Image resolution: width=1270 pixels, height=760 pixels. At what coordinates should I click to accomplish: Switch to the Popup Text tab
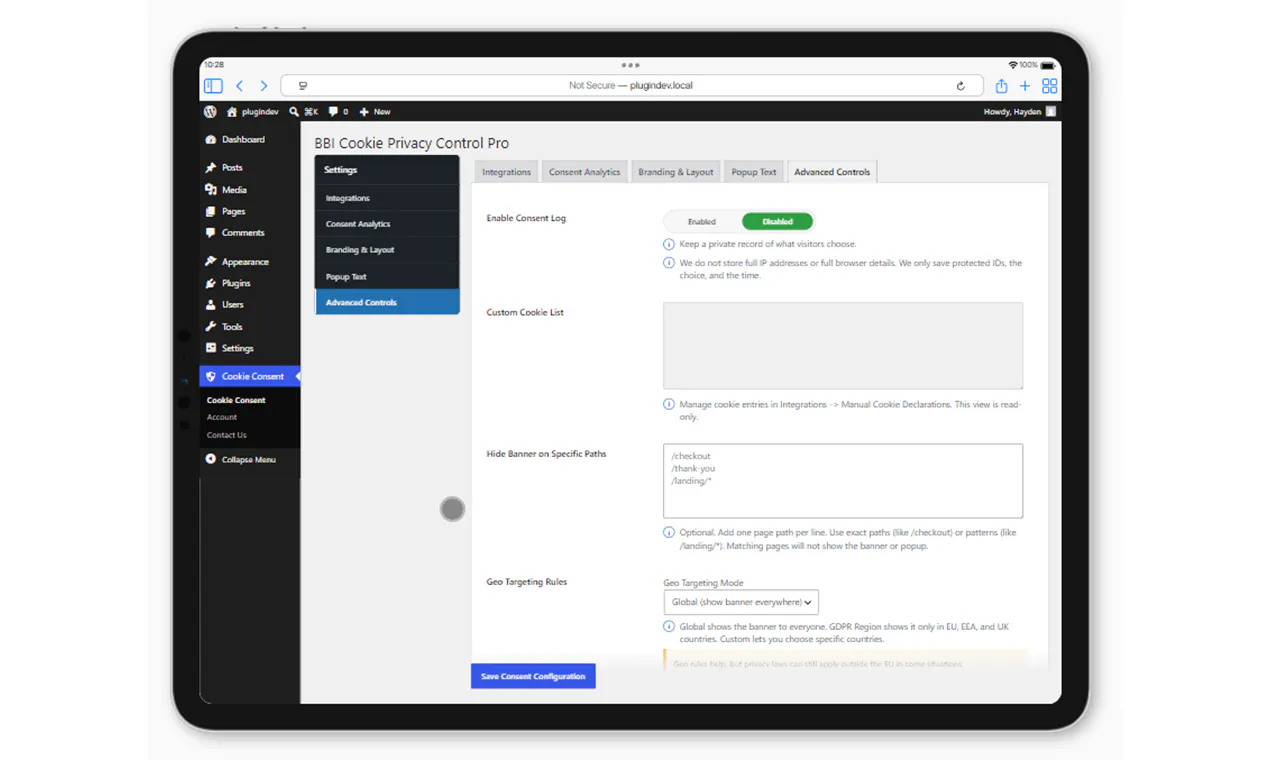(754, 172)
